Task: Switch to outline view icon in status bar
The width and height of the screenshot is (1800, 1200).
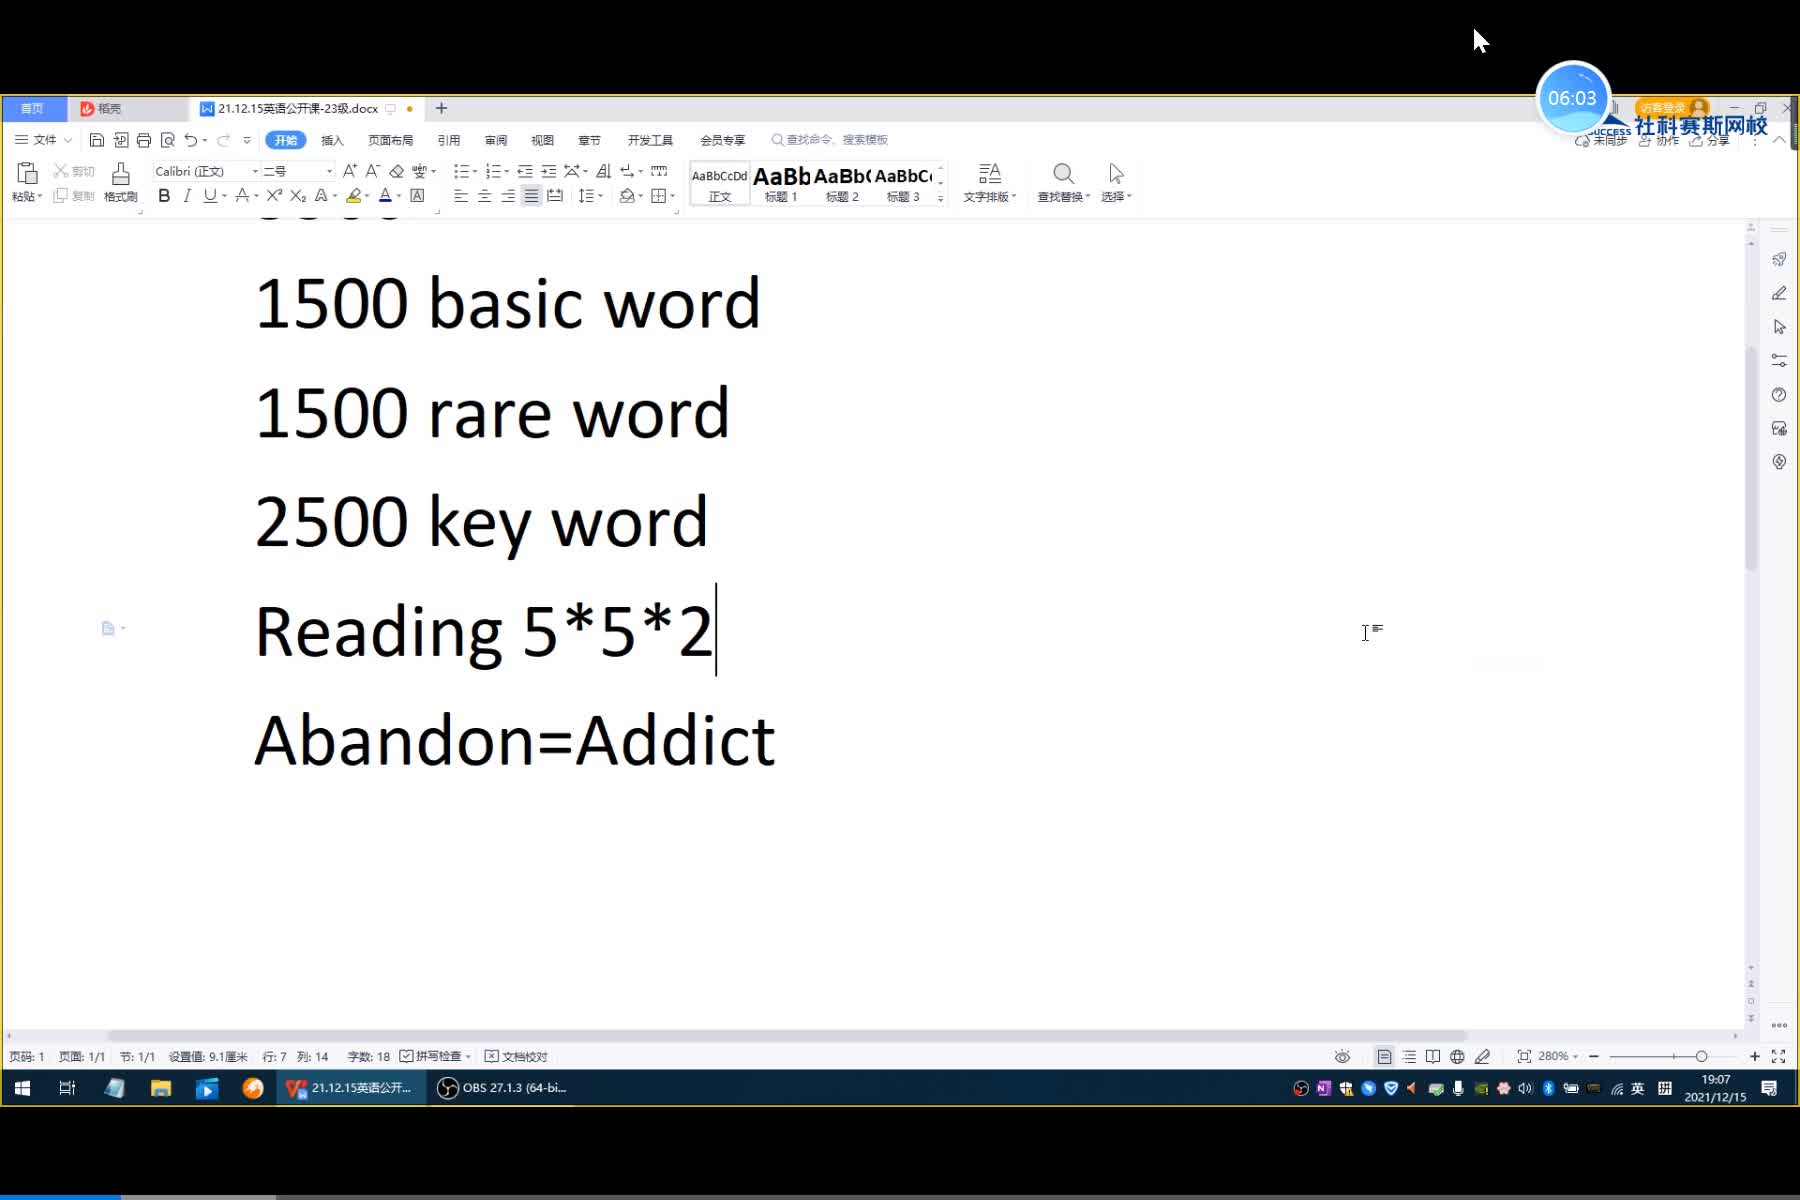Action: 1409,1056
